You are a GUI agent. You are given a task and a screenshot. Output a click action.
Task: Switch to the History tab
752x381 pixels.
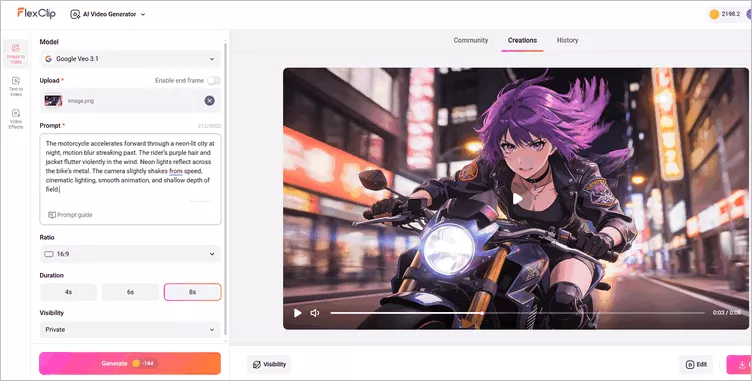point(567,40)
